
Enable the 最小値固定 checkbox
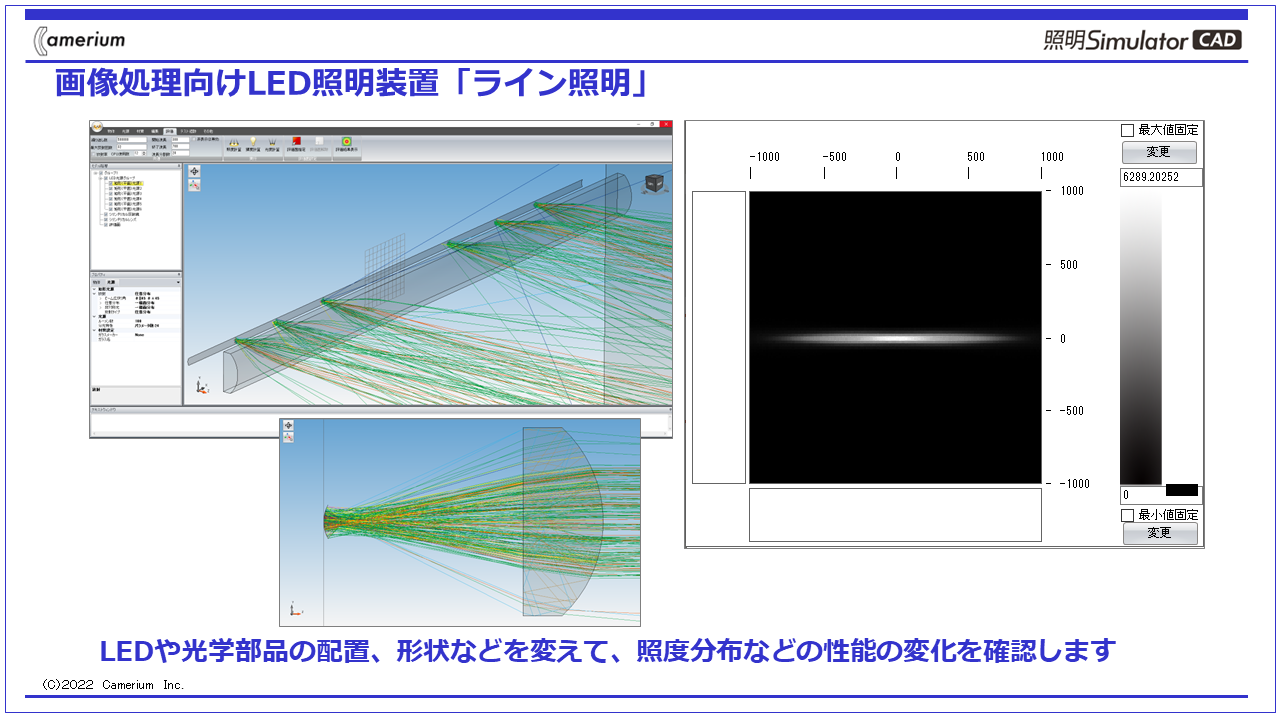(1128, 515)
